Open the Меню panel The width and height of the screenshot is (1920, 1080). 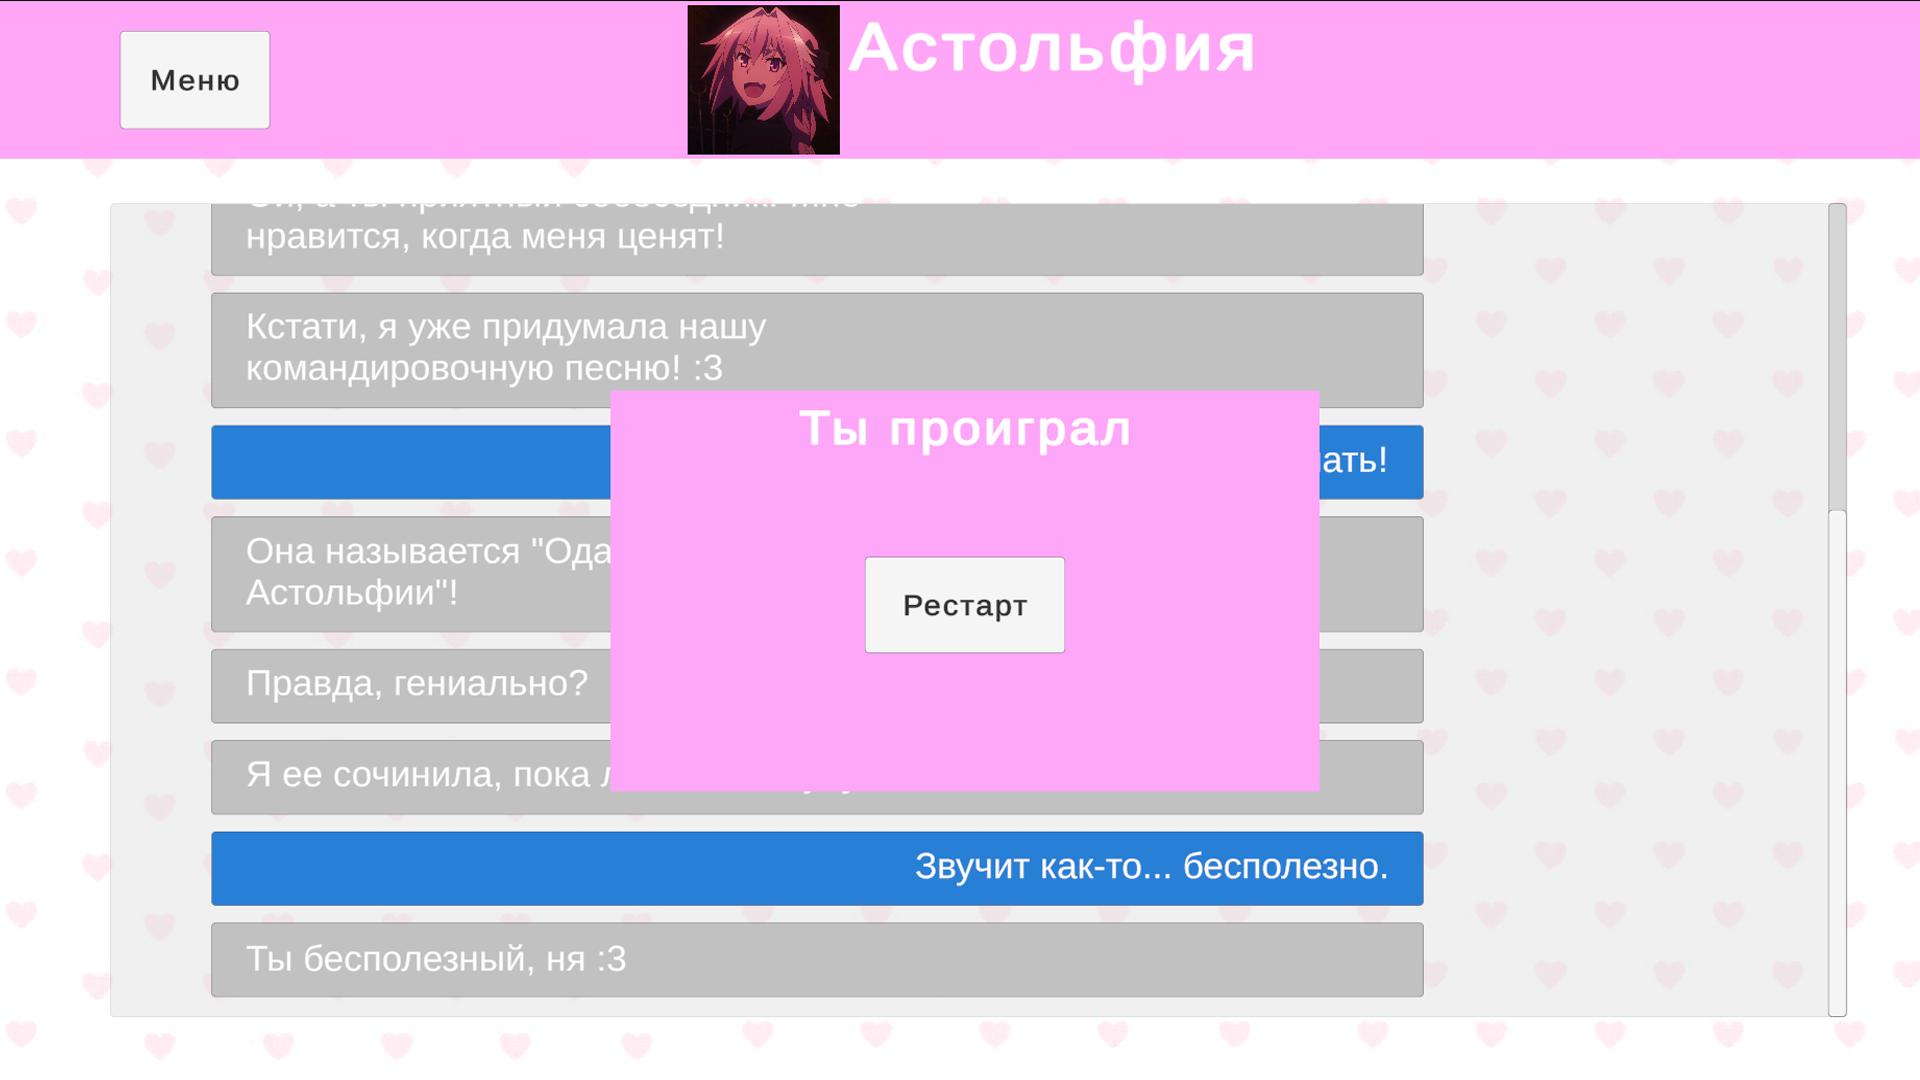tap(194, 80)
